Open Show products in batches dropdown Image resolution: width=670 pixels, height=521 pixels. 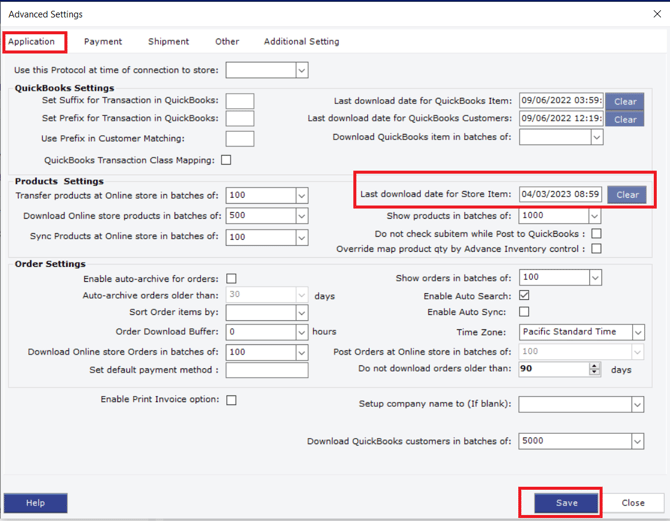[594, 216]
